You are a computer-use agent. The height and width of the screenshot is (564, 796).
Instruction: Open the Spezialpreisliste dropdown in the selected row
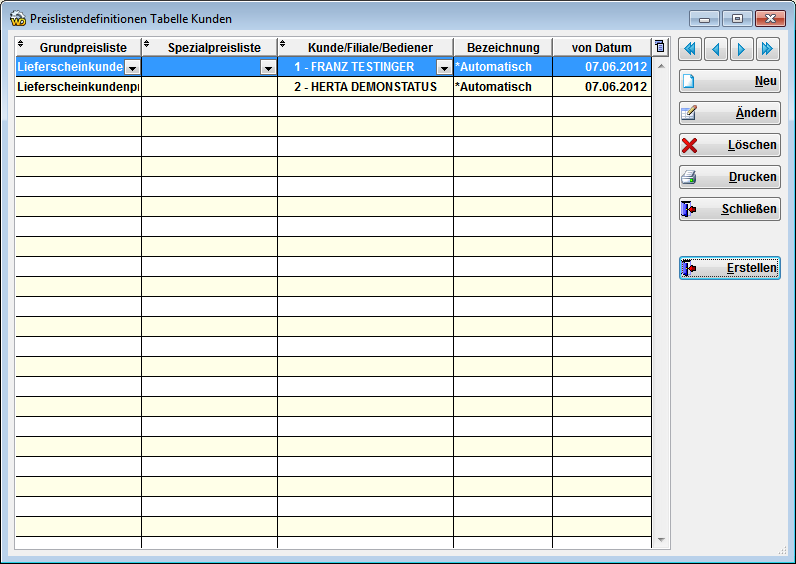(x=268, y=68)
